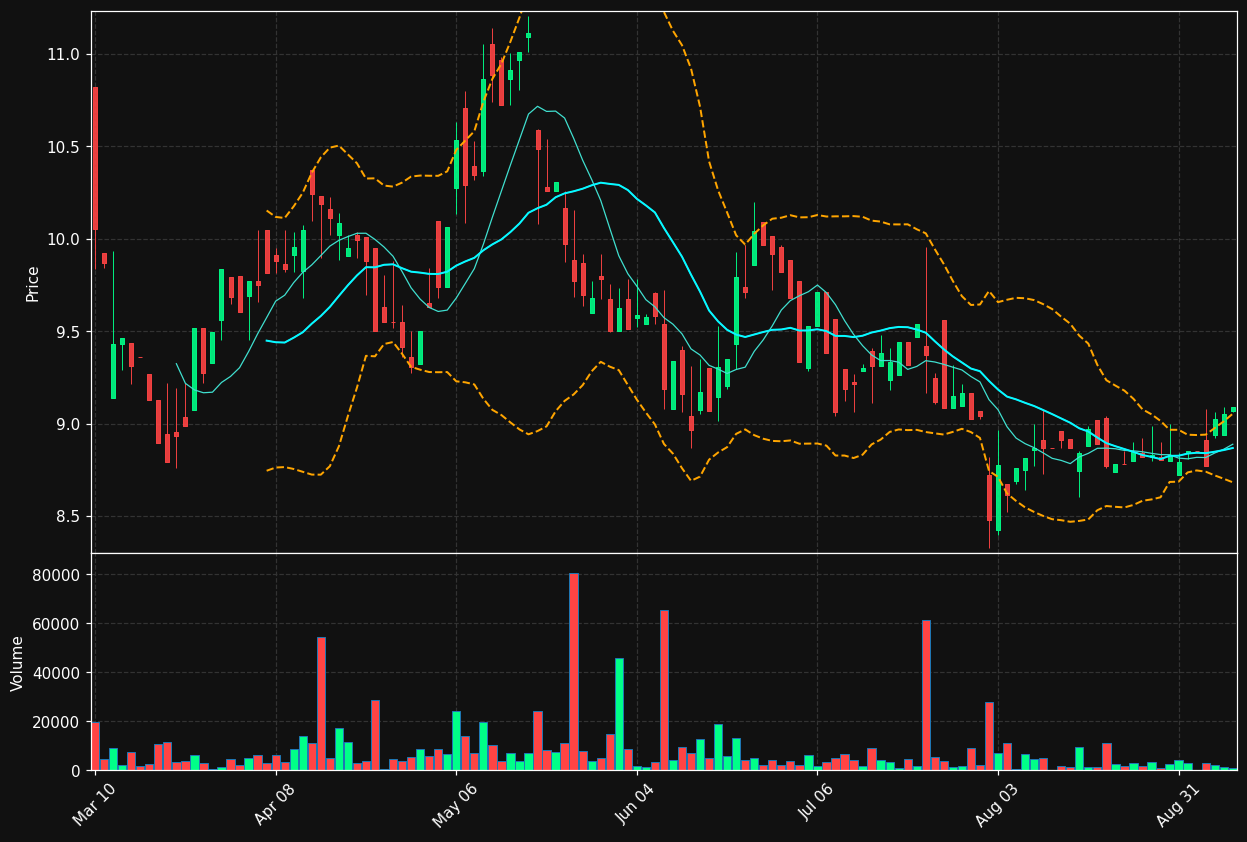
Task: Click the tallest red volume bar reaching 80000
Action: [574, 672]
